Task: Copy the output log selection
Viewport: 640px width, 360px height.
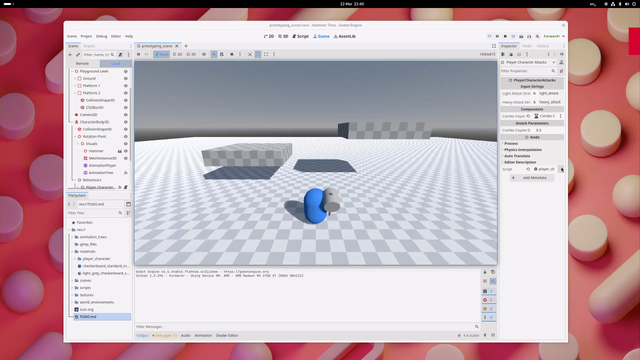Action: (493, 272)
